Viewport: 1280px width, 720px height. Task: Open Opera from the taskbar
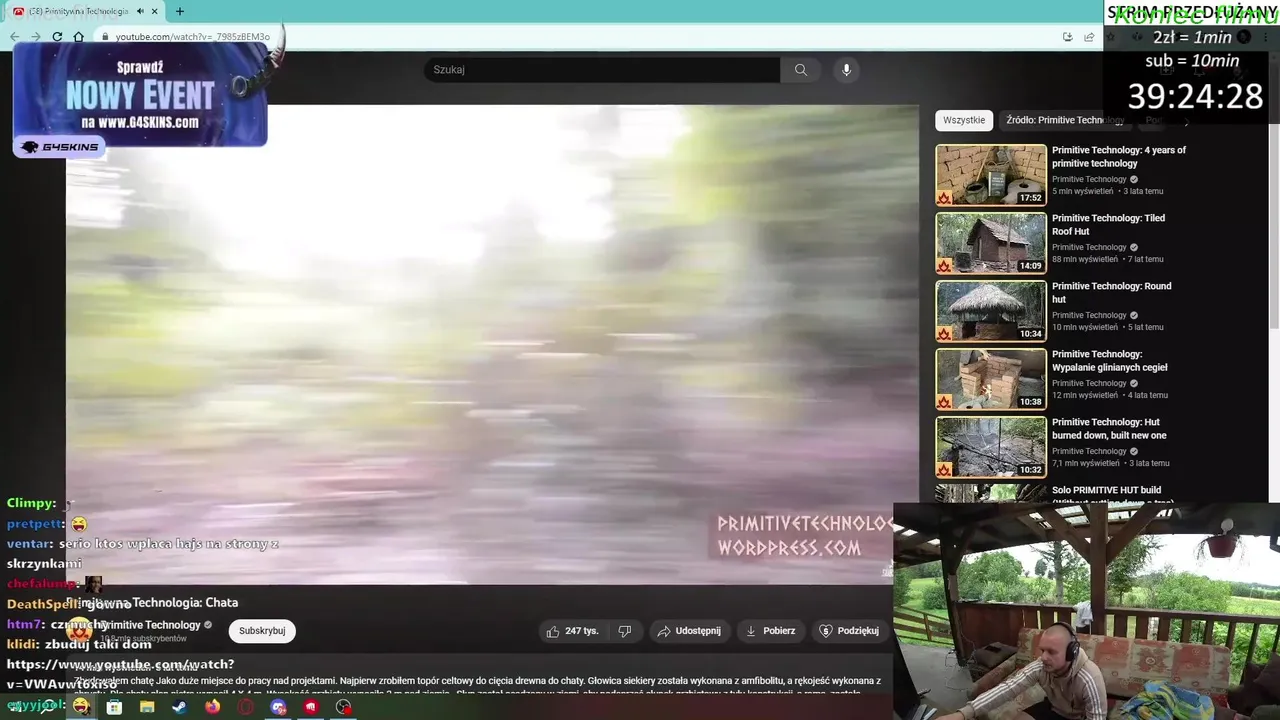[x=246, y=707]
